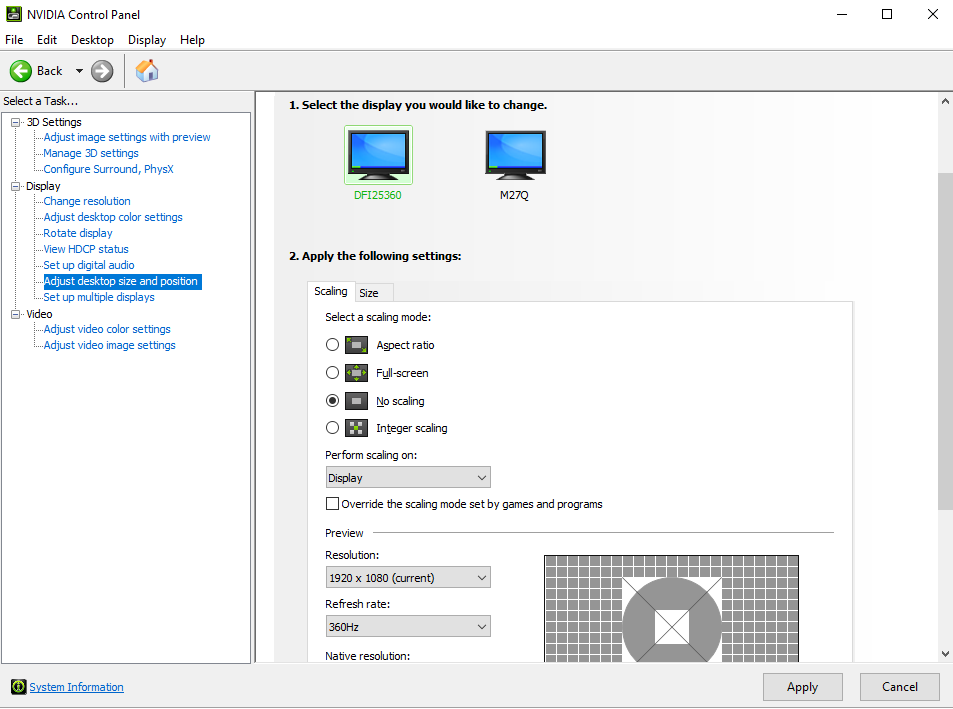953x709 pixels.
Task: Go to the Home page icon
Action: pos(146,70)
